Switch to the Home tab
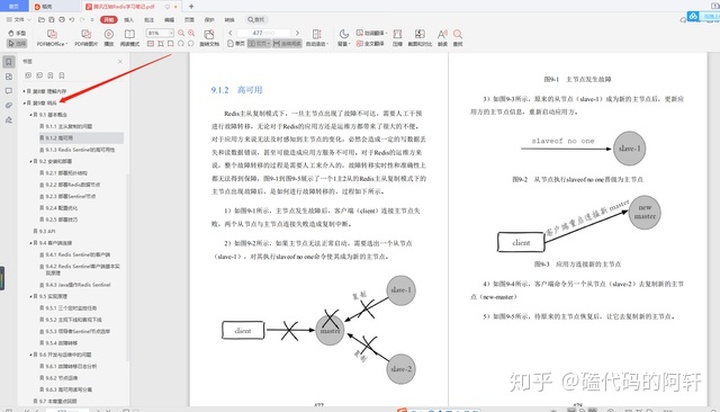Image resolution: width=720 pixels, height=412 pixels. [x=14, y=6]
